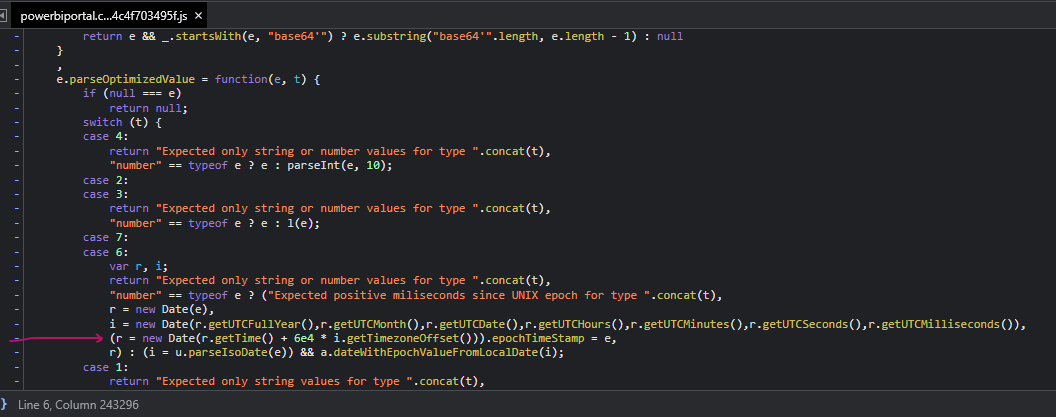The height and width of the screenshot is (417, 1056).
Task: Click the "return null;" statement
Action: coord(148,108)
